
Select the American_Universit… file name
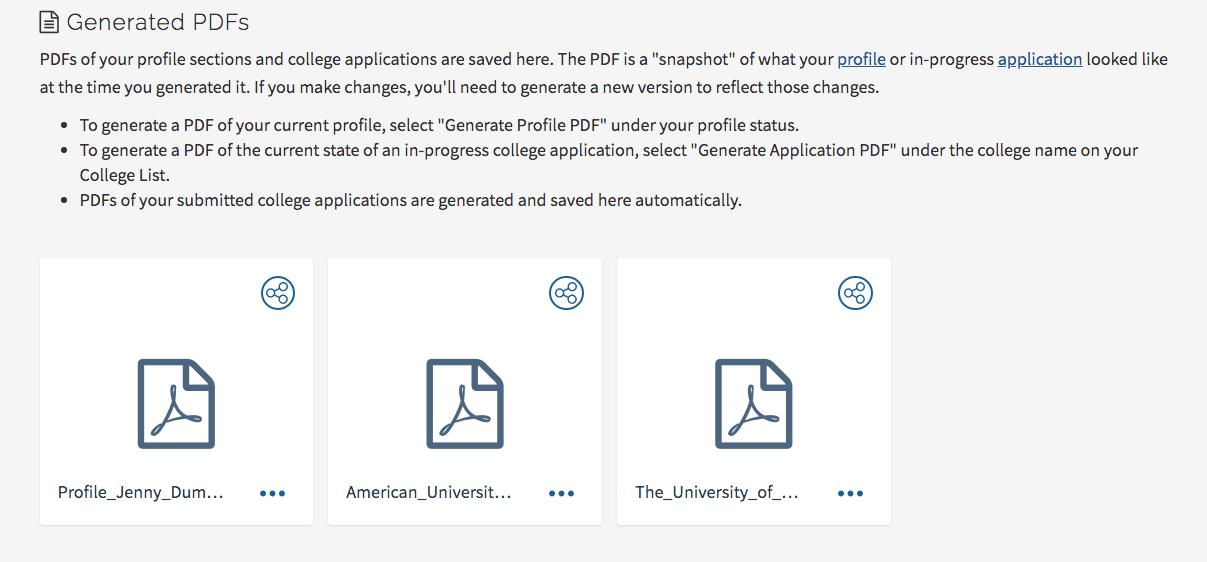(x=429, y=492)
